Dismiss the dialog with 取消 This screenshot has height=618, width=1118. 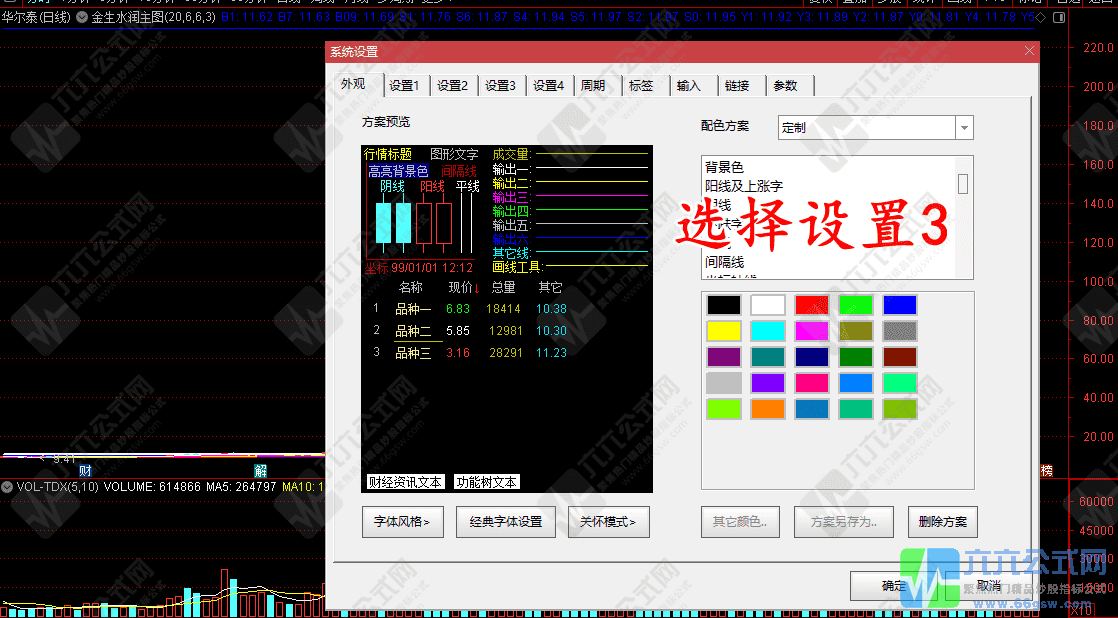click(x=988, y=586)
